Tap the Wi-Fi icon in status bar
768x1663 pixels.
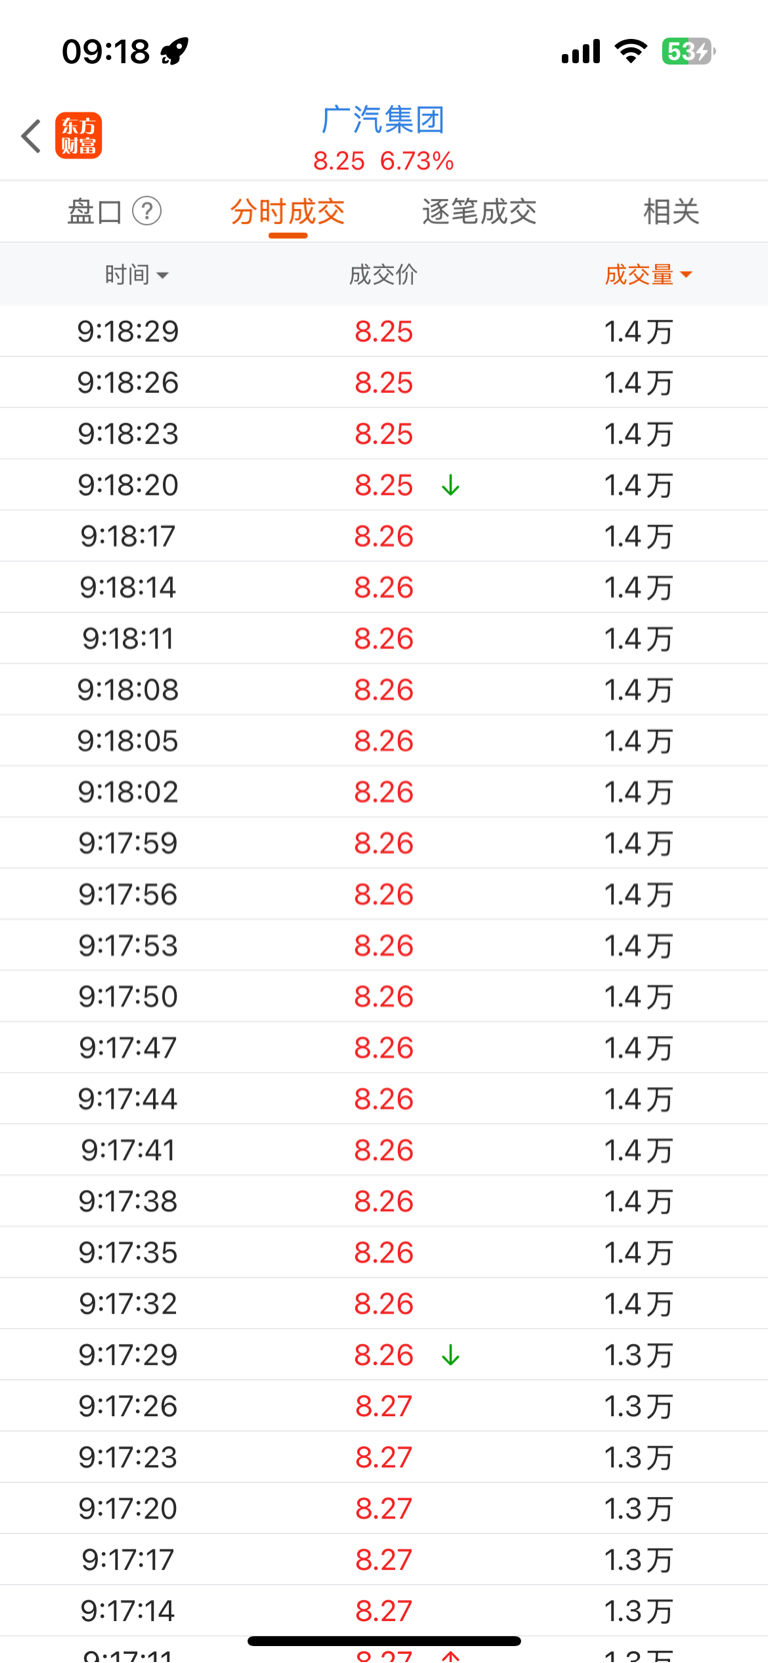pos(630,51)
